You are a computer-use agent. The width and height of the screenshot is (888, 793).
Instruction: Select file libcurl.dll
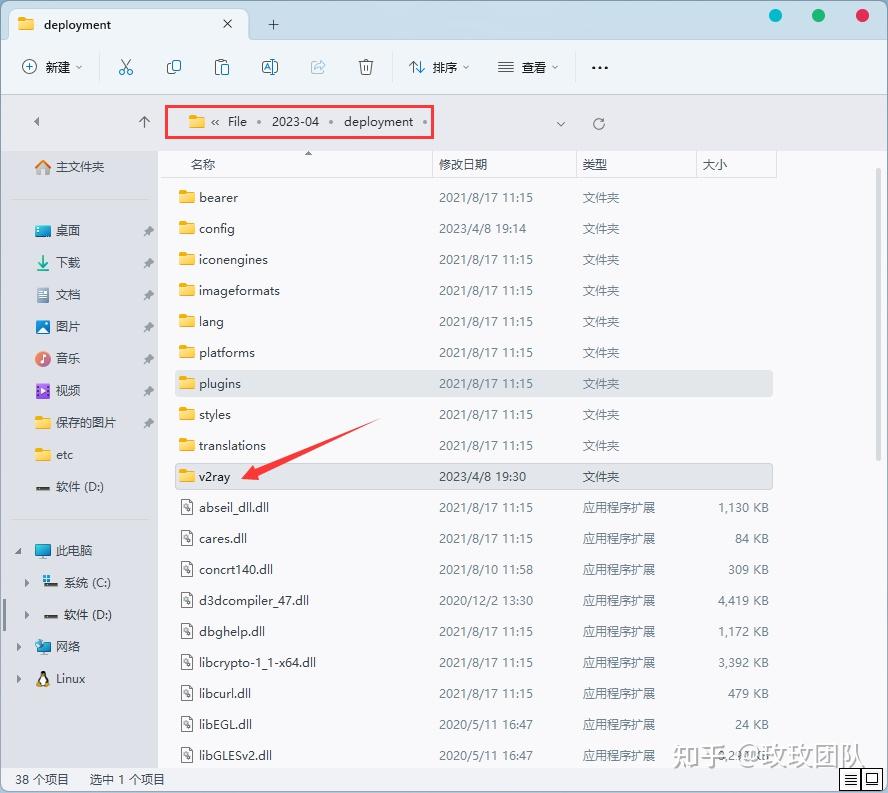pos(473,693)
